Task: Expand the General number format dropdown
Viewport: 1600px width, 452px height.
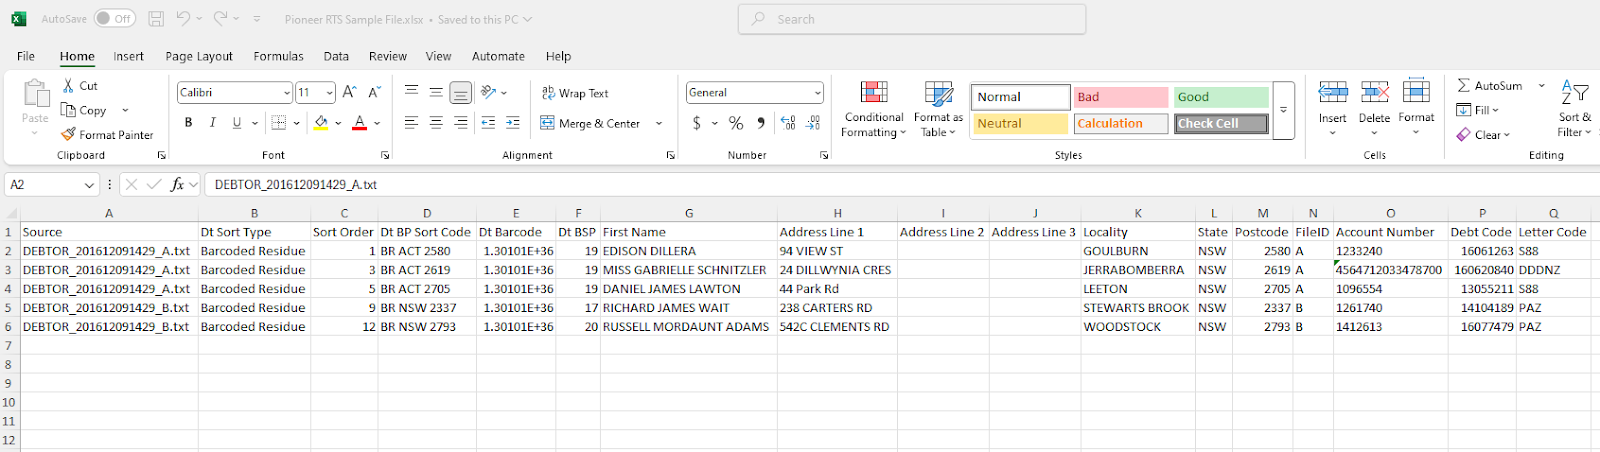Action: 817,93
